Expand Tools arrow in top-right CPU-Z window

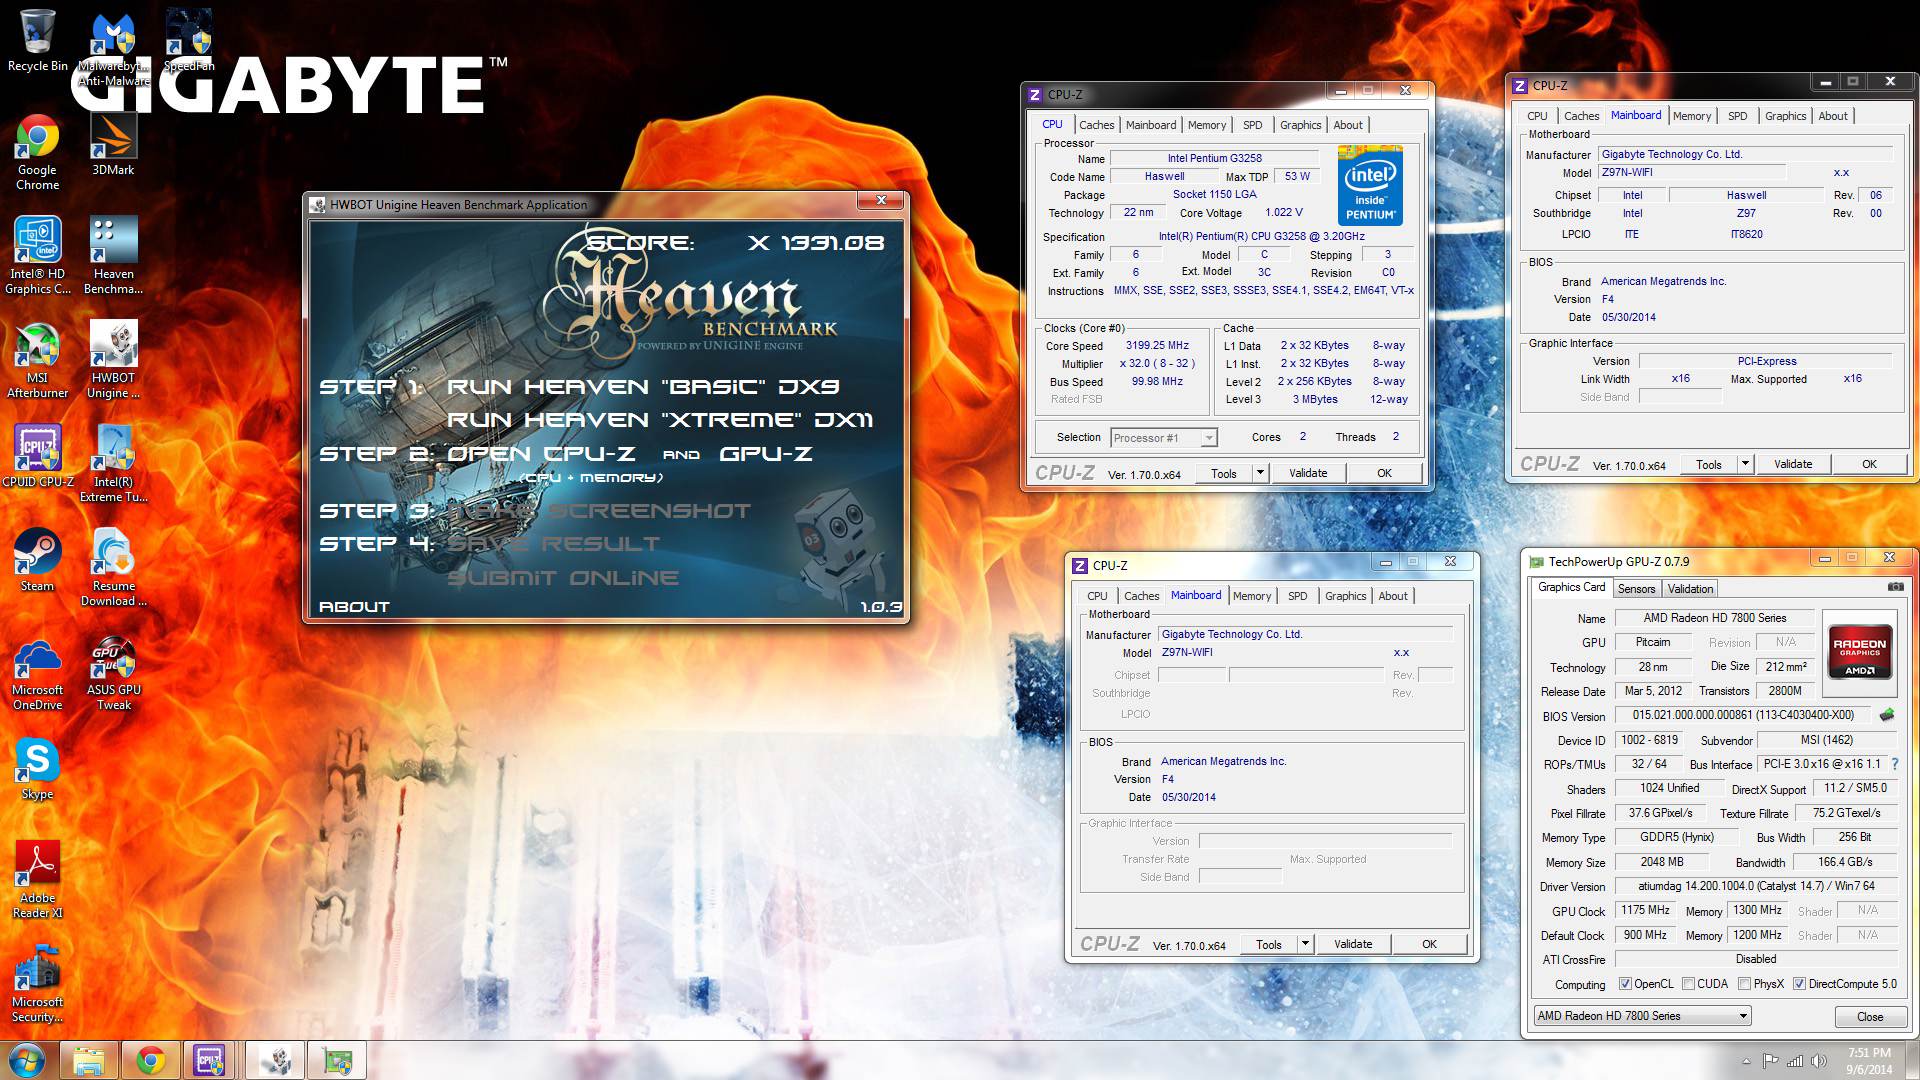coord(1745,464)
